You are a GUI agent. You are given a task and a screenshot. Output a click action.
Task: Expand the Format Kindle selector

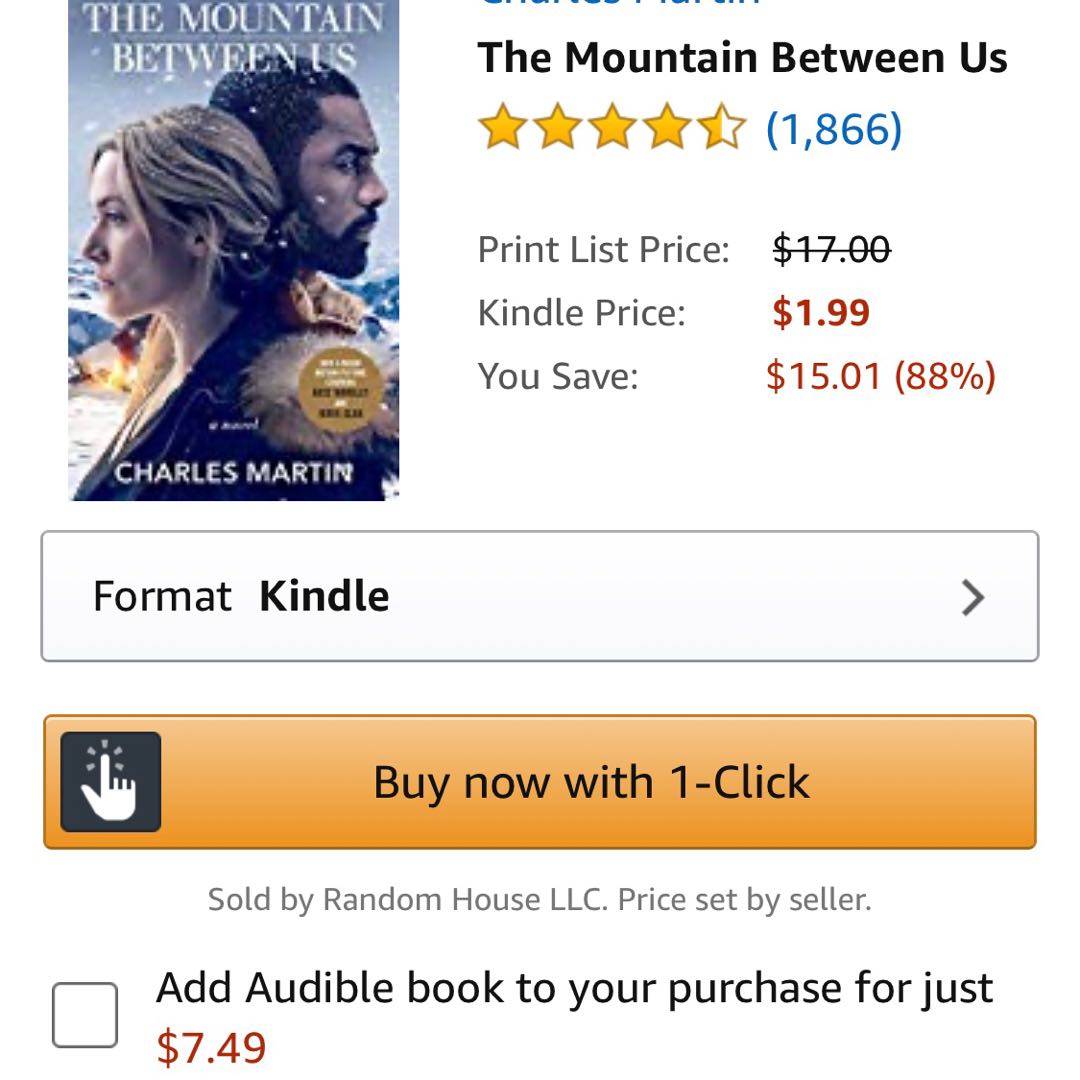tap(540, 596)
